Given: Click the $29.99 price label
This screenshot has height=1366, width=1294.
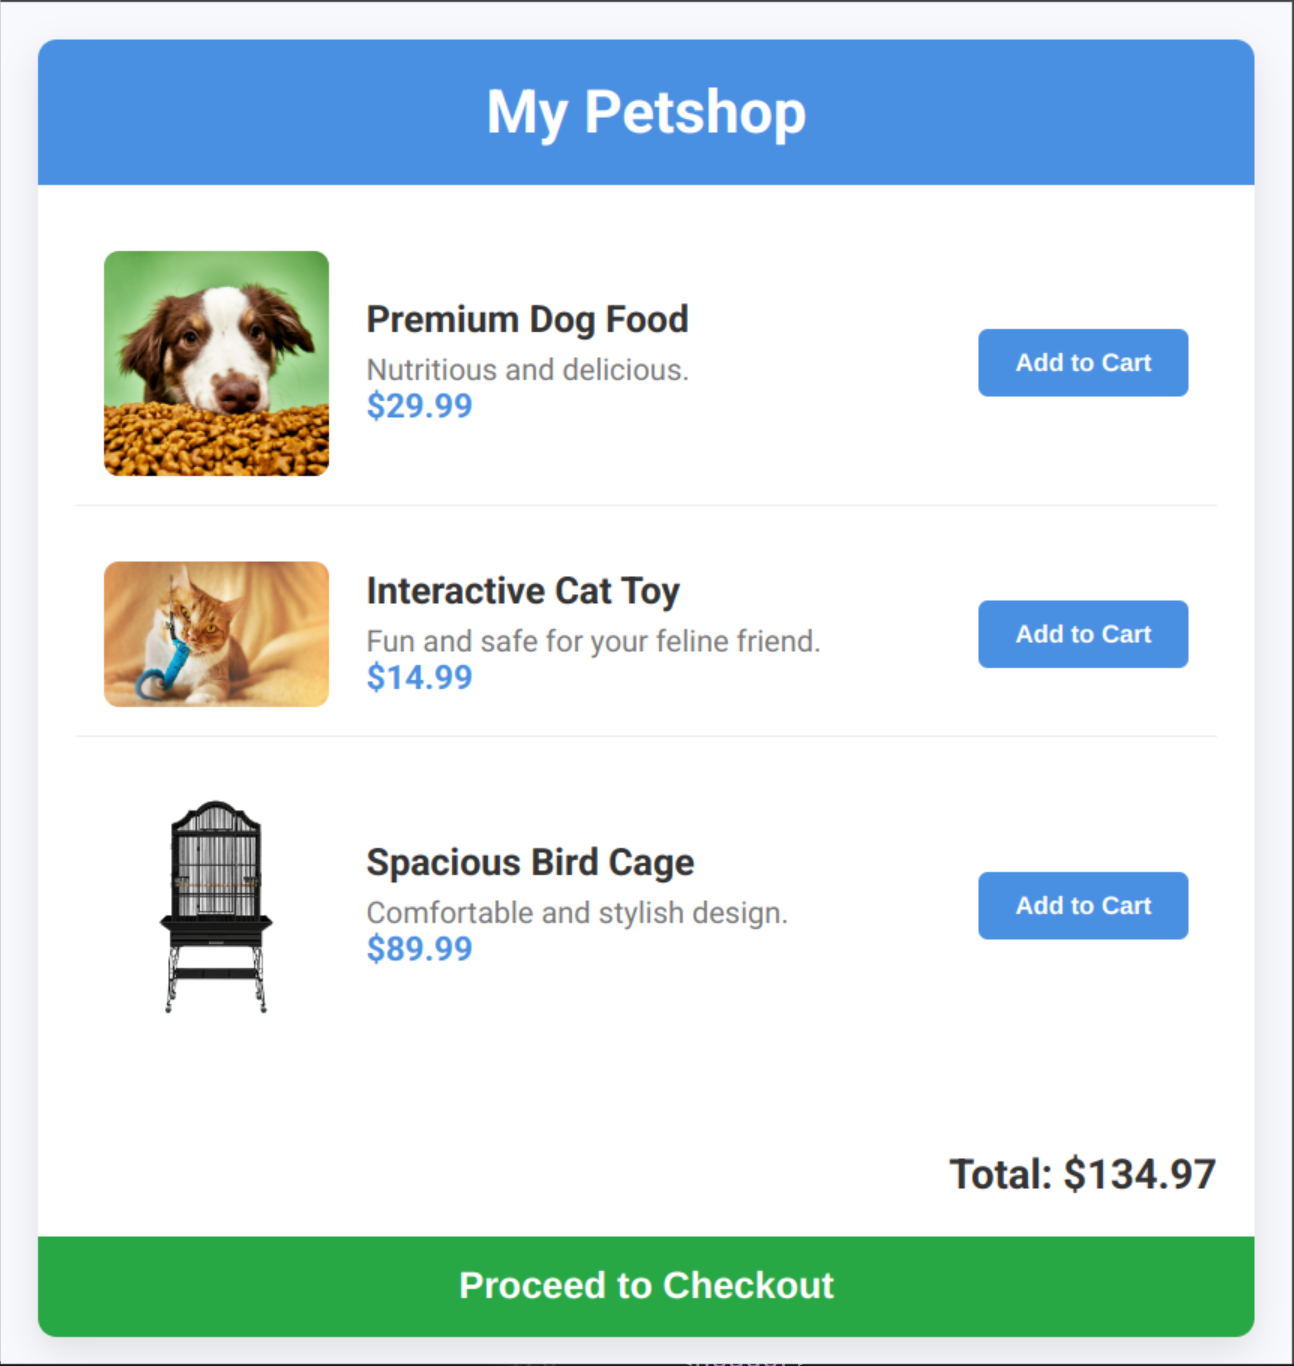Looking at the screenshot, I should tap(419, 406).
